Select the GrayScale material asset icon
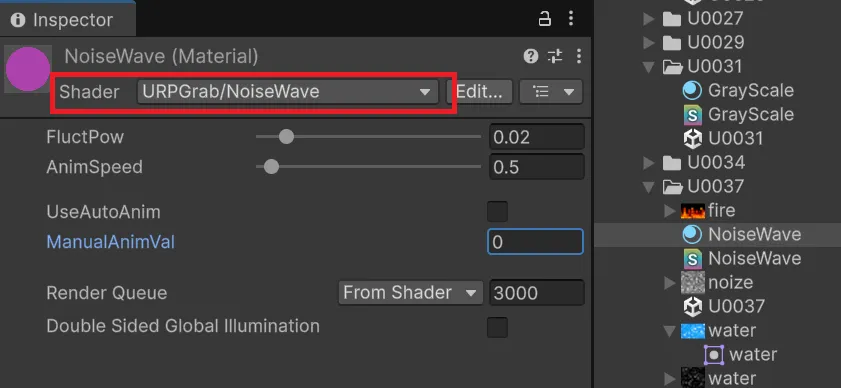The width and height of the screenshot is (841, 388). pyautogui.click(x=692, y=90)
